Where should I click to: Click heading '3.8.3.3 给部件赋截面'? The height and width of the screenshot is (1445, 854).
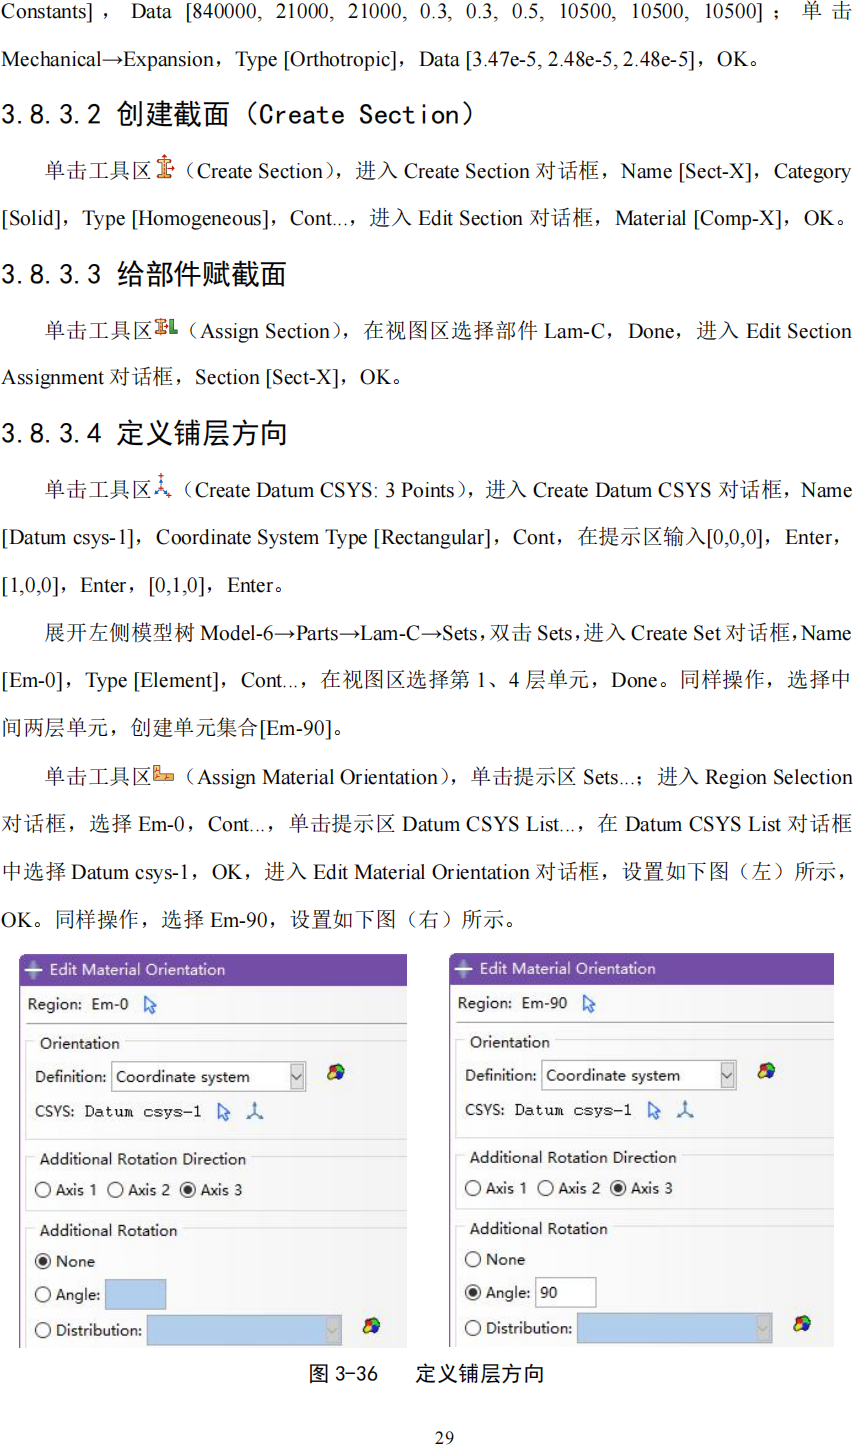[x=144, y=273]
